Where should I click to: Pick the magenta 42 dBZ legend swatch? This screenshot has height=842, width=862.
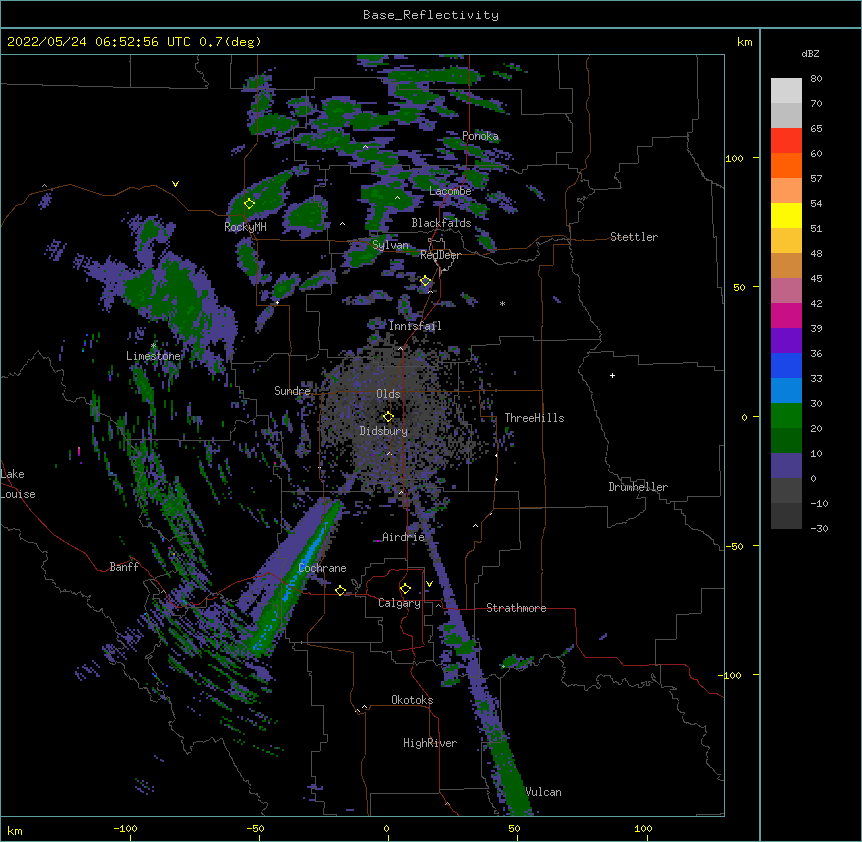[786, 315]
